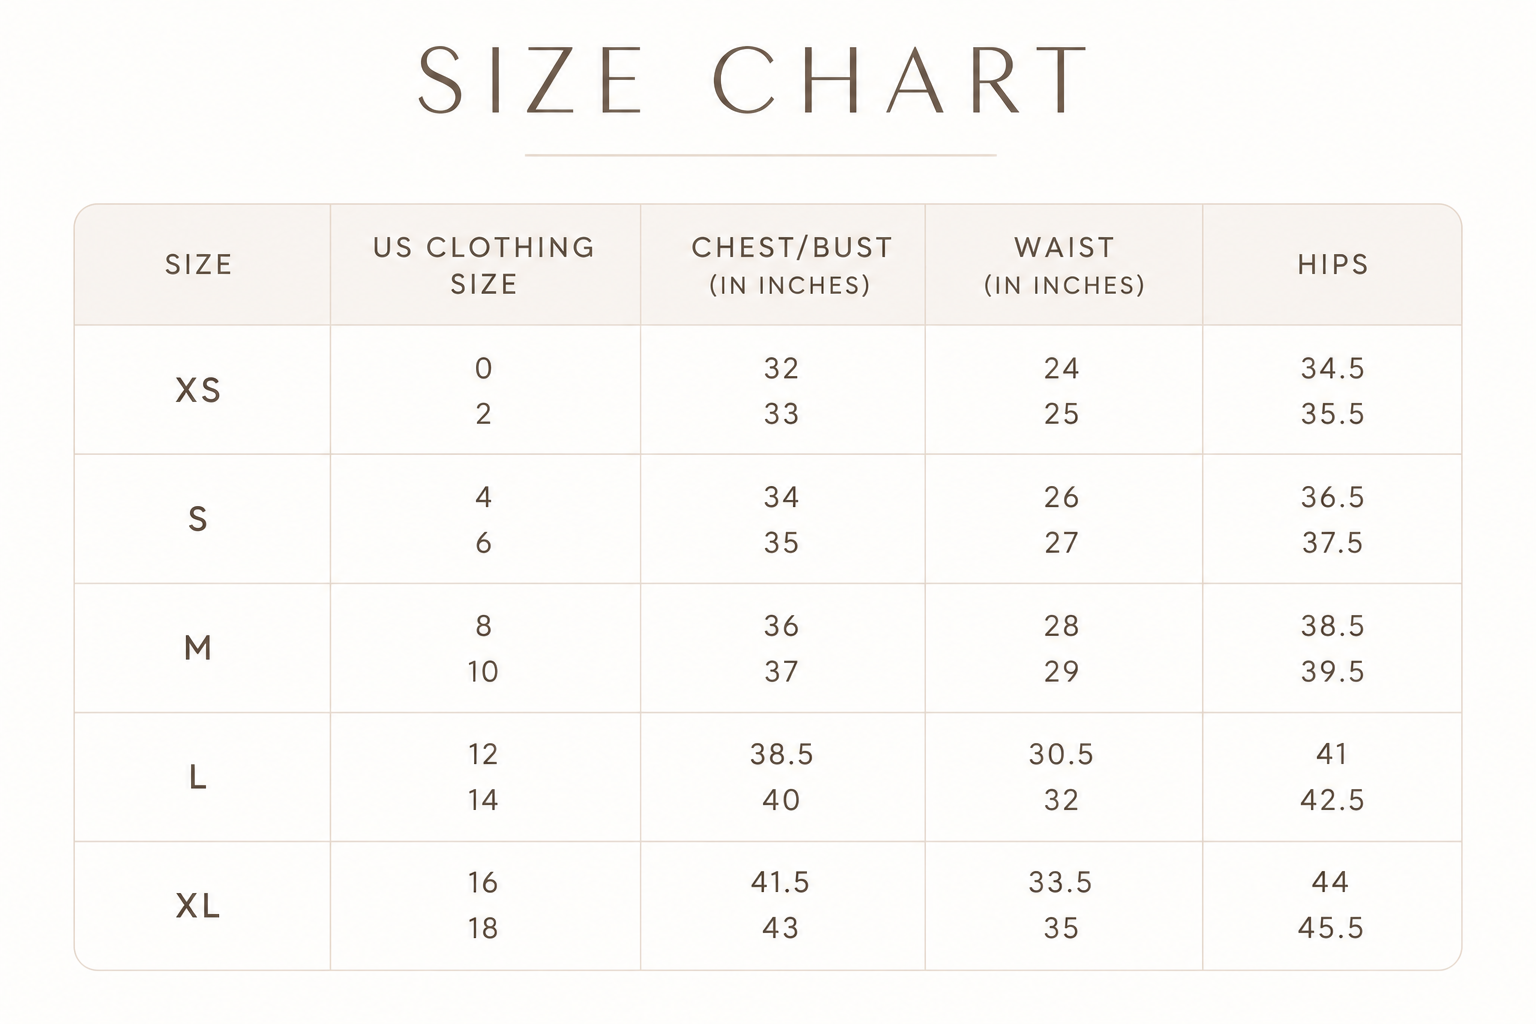Click the CHEST/BUST (IN INCHES) header

(x=791, y=266)
